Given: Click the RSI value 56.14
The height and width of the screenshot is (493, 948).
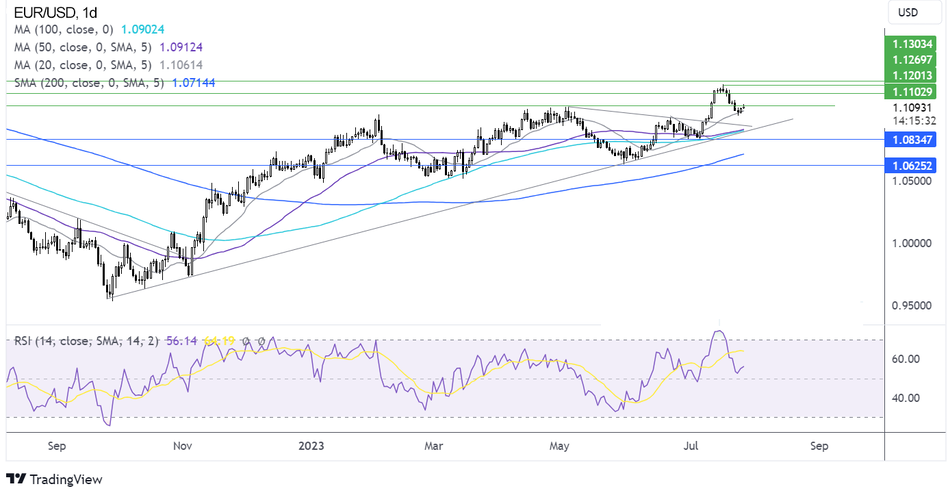Looking at the screenshot, I should (182, 341).
